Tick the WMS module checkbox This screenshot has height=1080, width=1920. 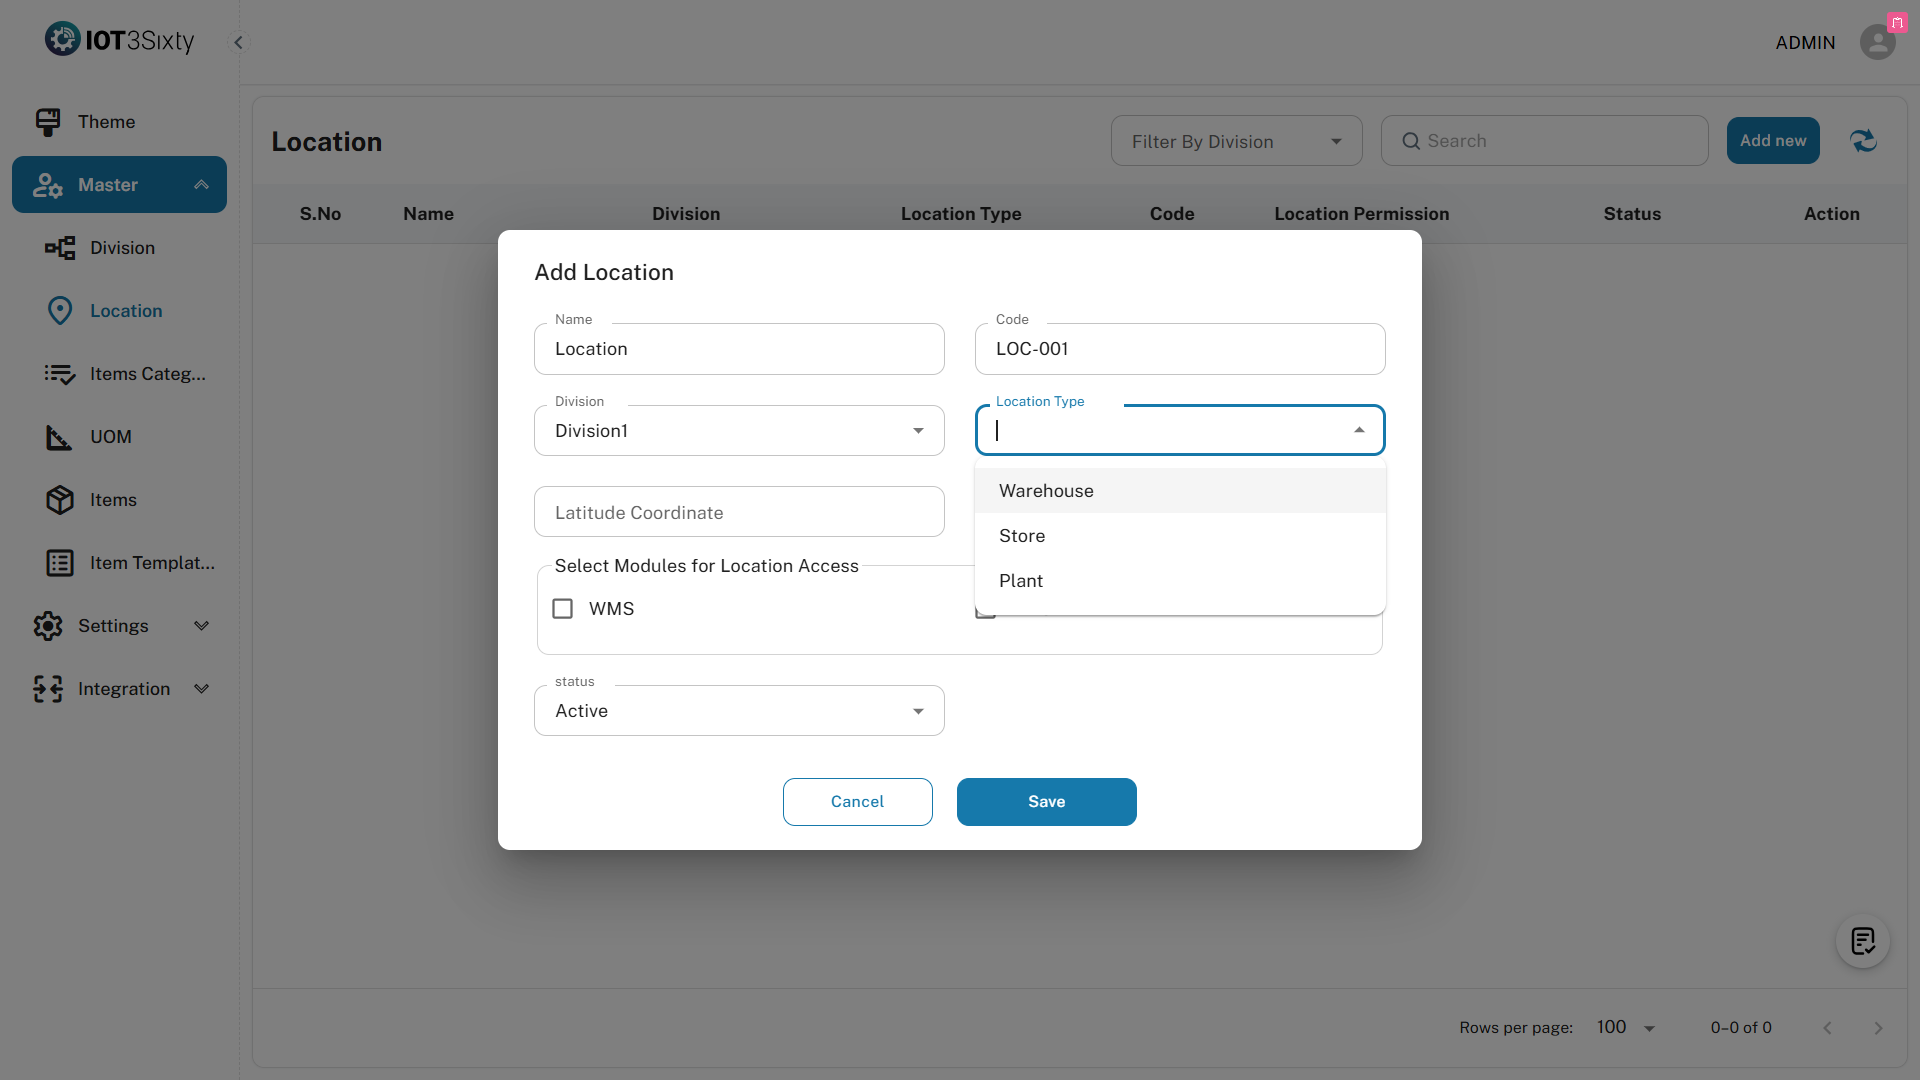point(563,609)
